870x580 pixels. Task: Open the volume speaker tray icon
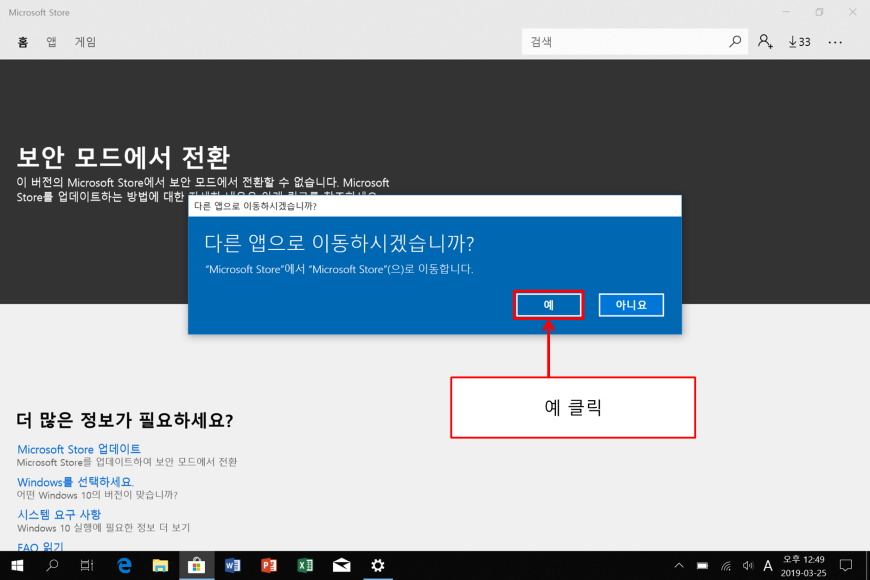[747, 566]
